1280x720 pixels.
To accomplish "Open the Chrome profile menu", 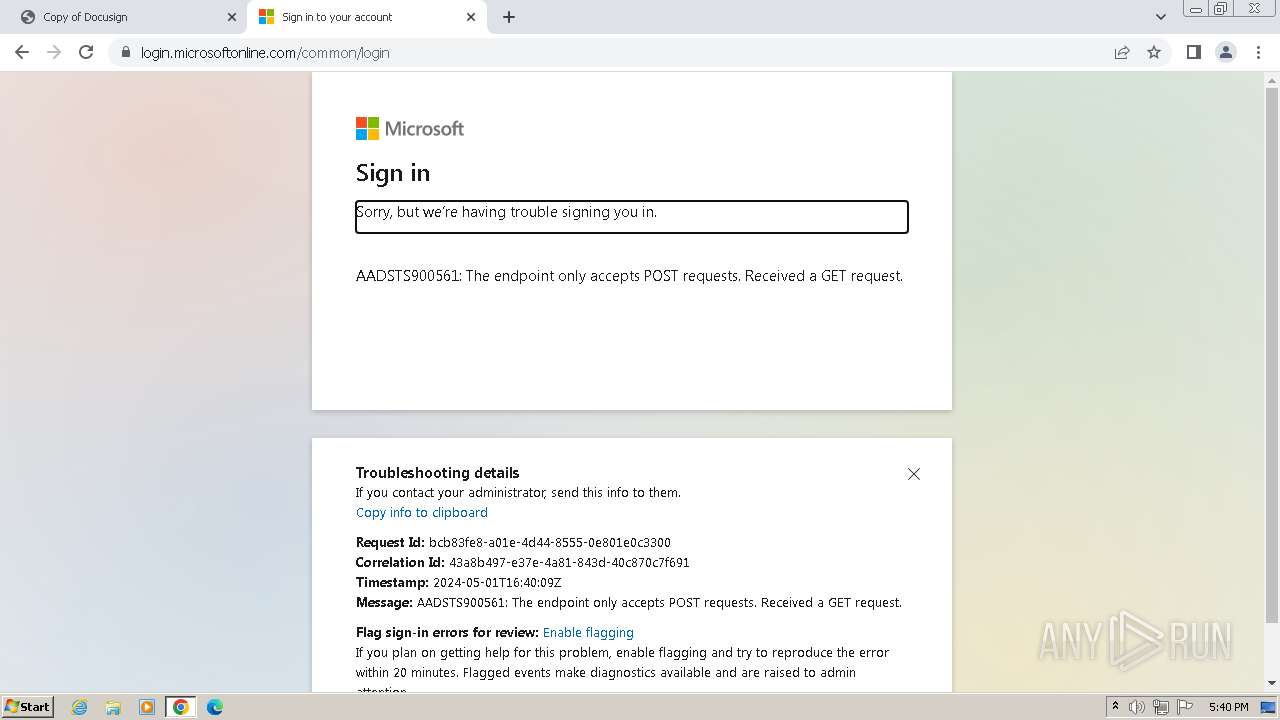I will [x=1226, y=52].
